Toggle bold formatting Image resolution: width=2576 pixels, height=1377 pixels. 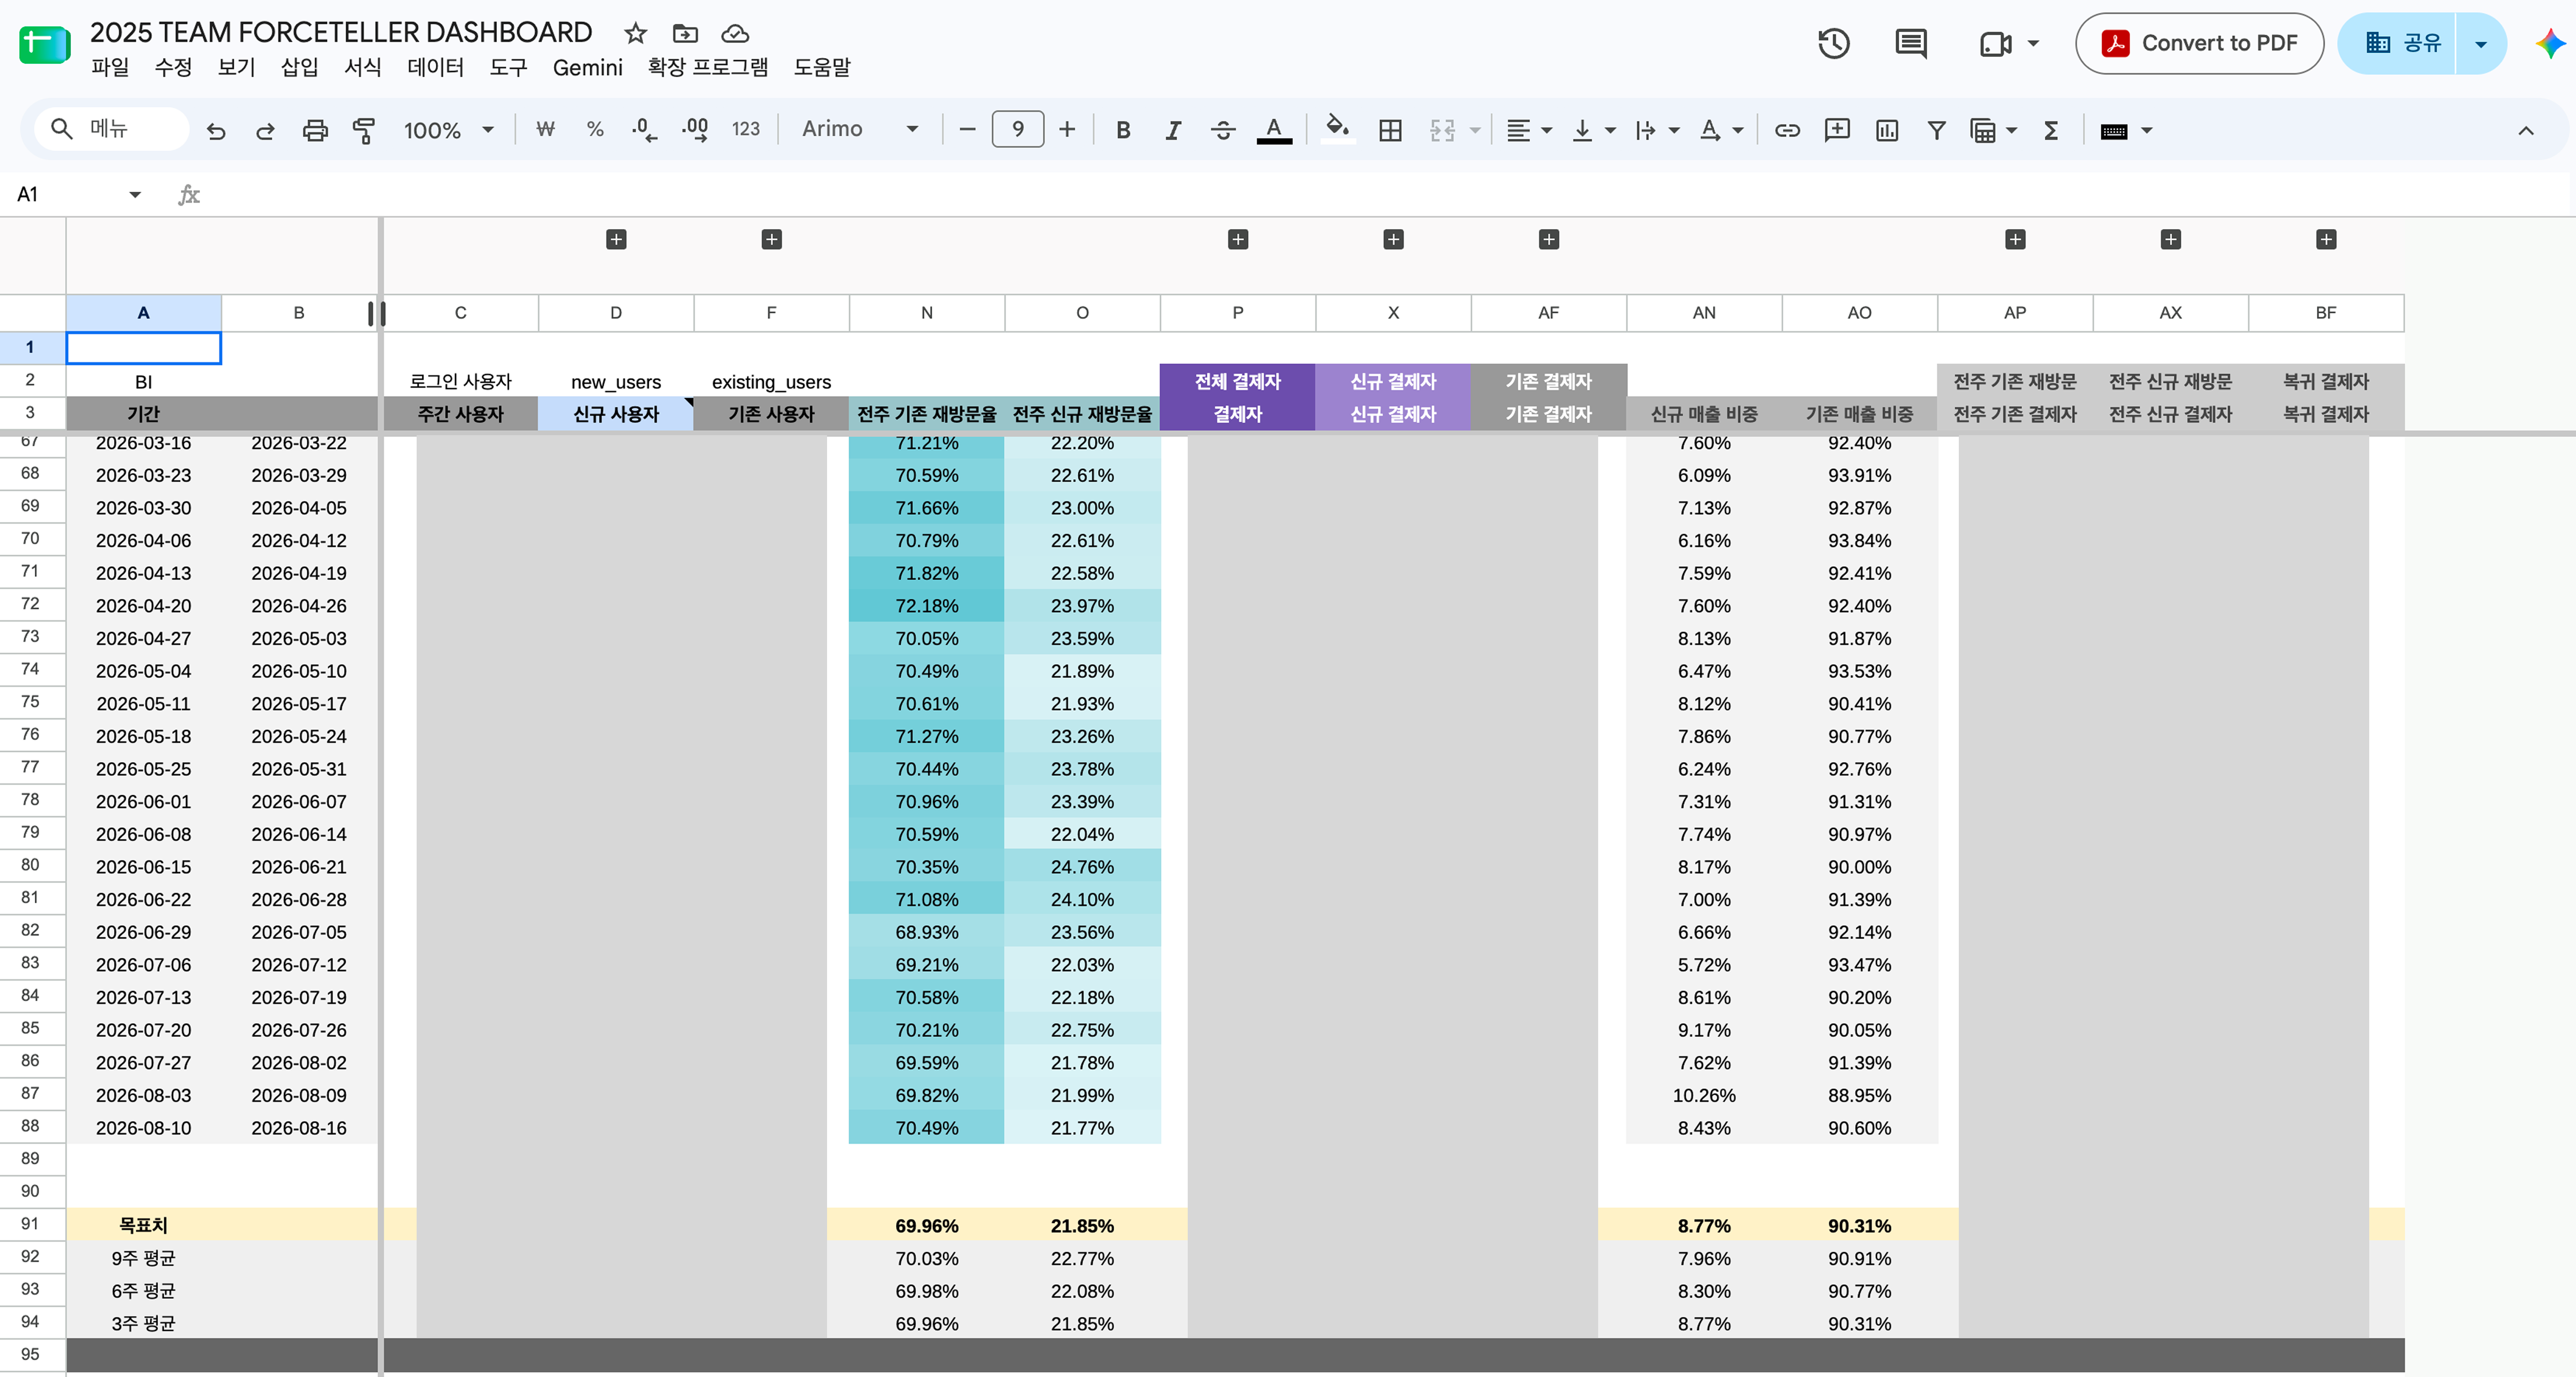point(1123,130)
